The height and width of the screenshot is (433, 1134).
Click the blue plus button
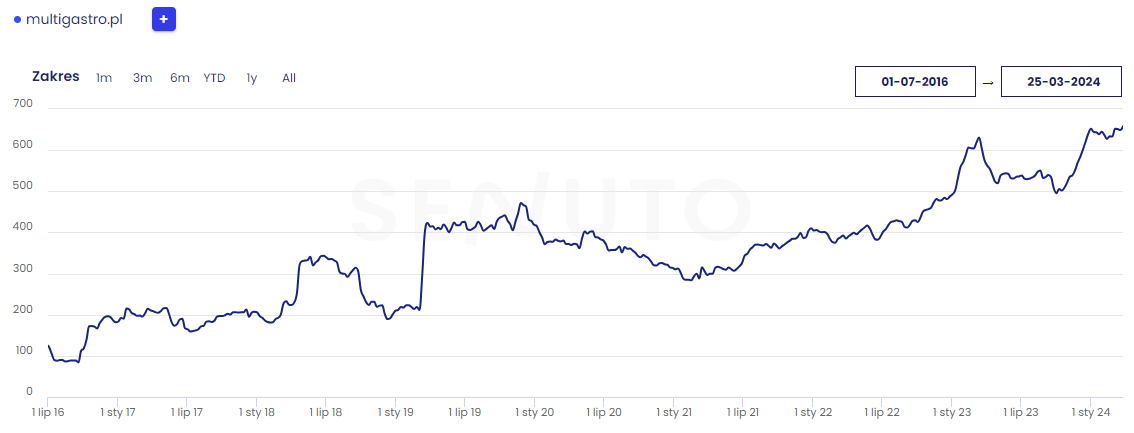pyautogui.click(x=164, y=19)
